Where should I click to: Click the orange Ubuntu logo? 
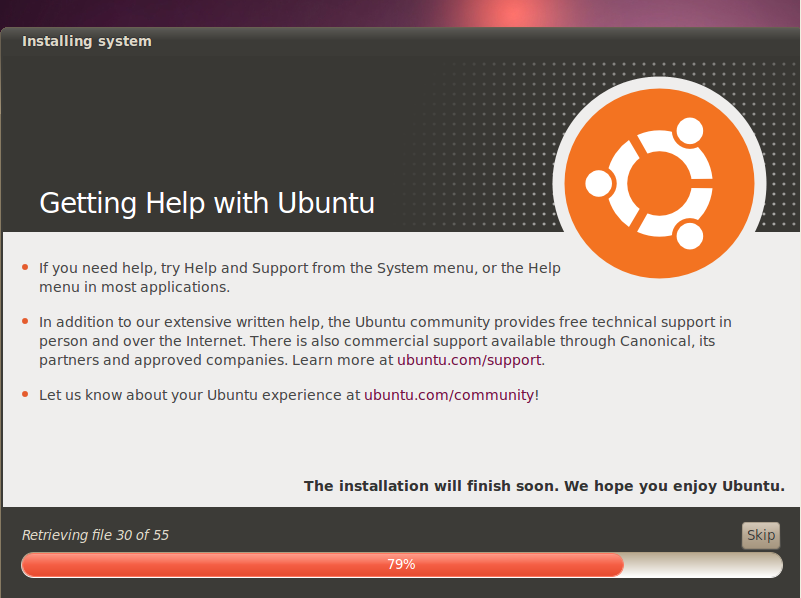click(x=659, y=183)
